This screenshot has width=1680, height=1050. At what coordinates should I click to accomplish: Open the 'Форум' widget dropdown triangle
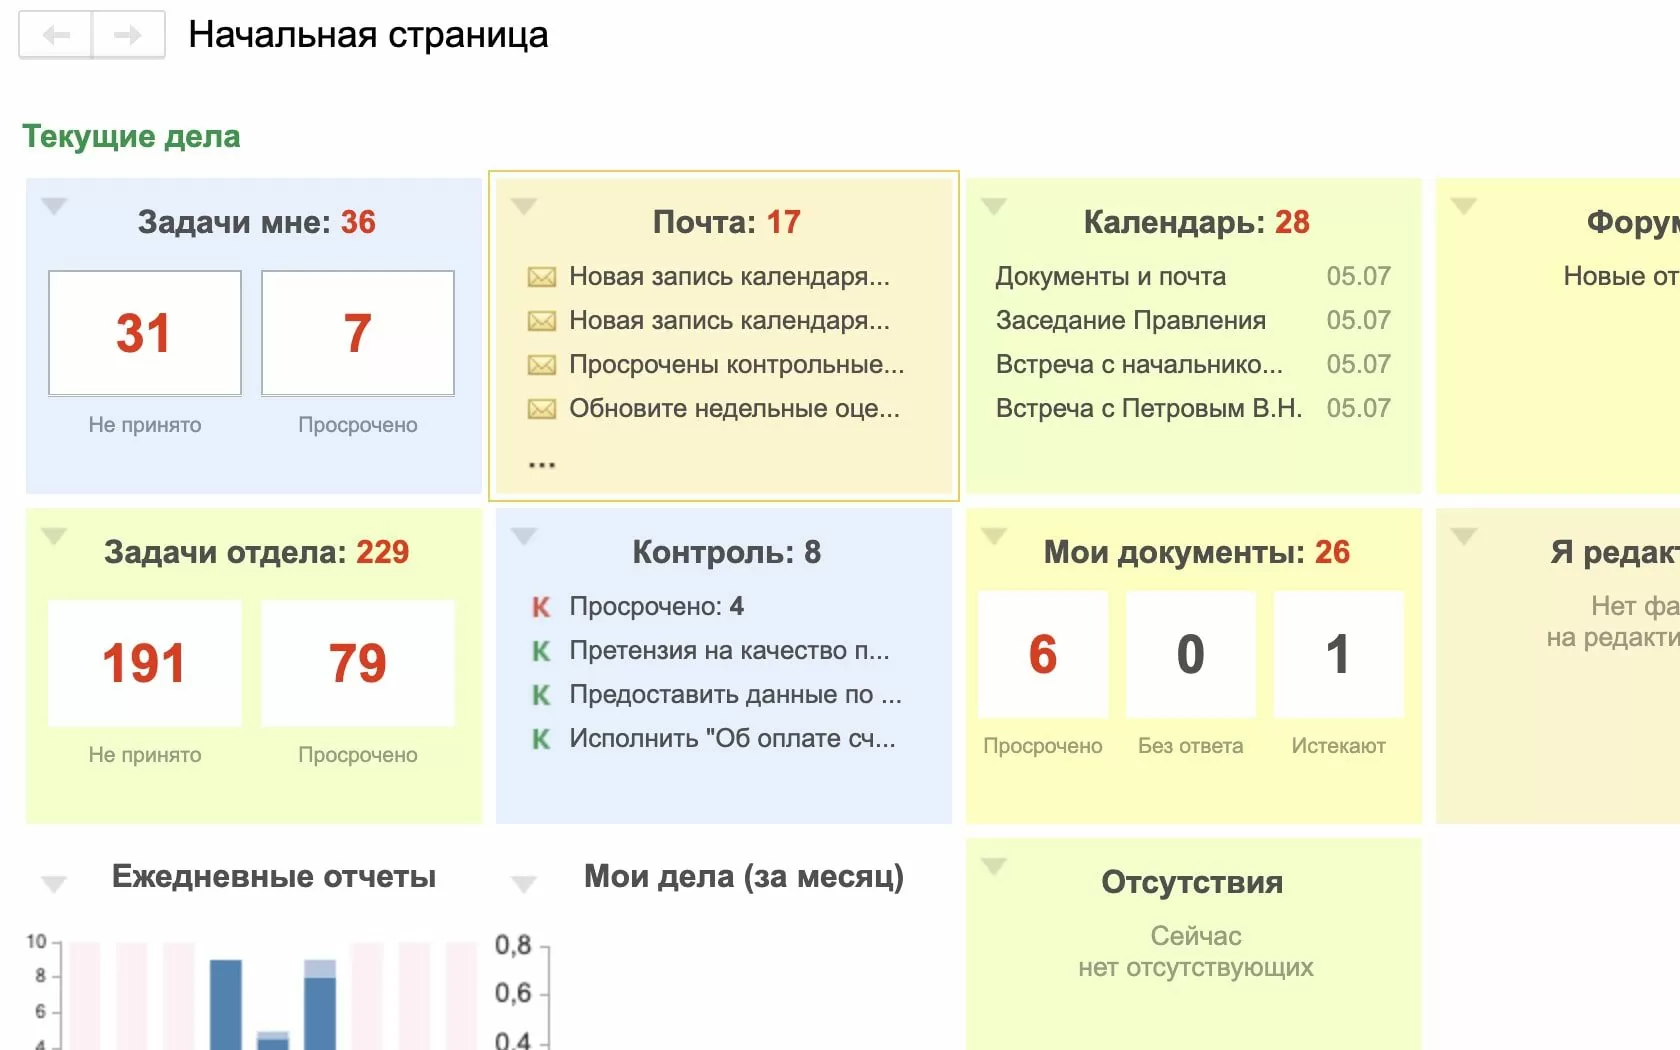pos(1464,206)
